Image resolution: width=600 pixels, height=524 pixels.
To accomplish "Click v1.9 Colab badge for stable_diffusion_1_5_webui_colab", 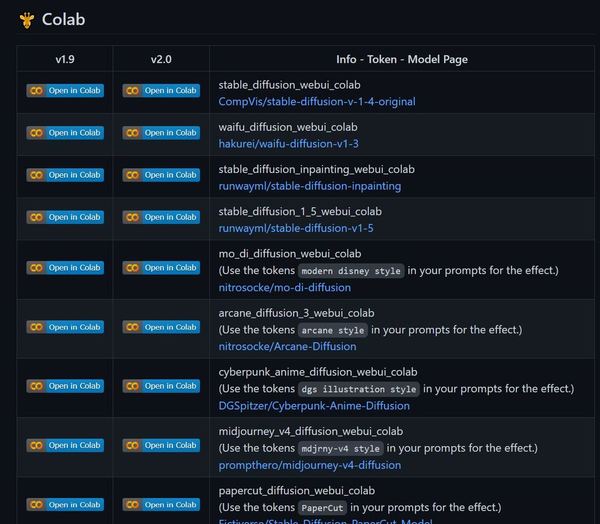I will coord(65,217).
